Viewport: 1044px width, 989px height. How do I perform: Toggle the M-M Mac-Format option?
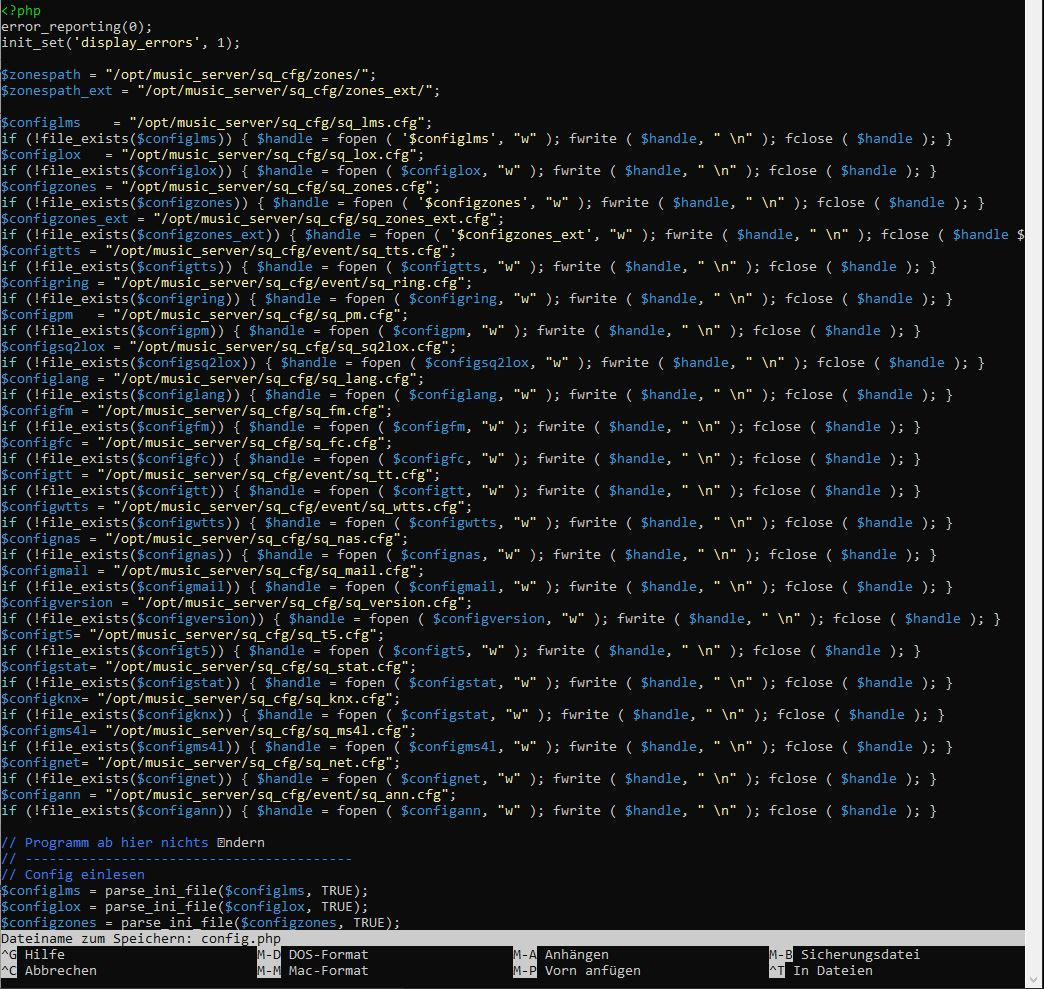click(x=314, y=970)
